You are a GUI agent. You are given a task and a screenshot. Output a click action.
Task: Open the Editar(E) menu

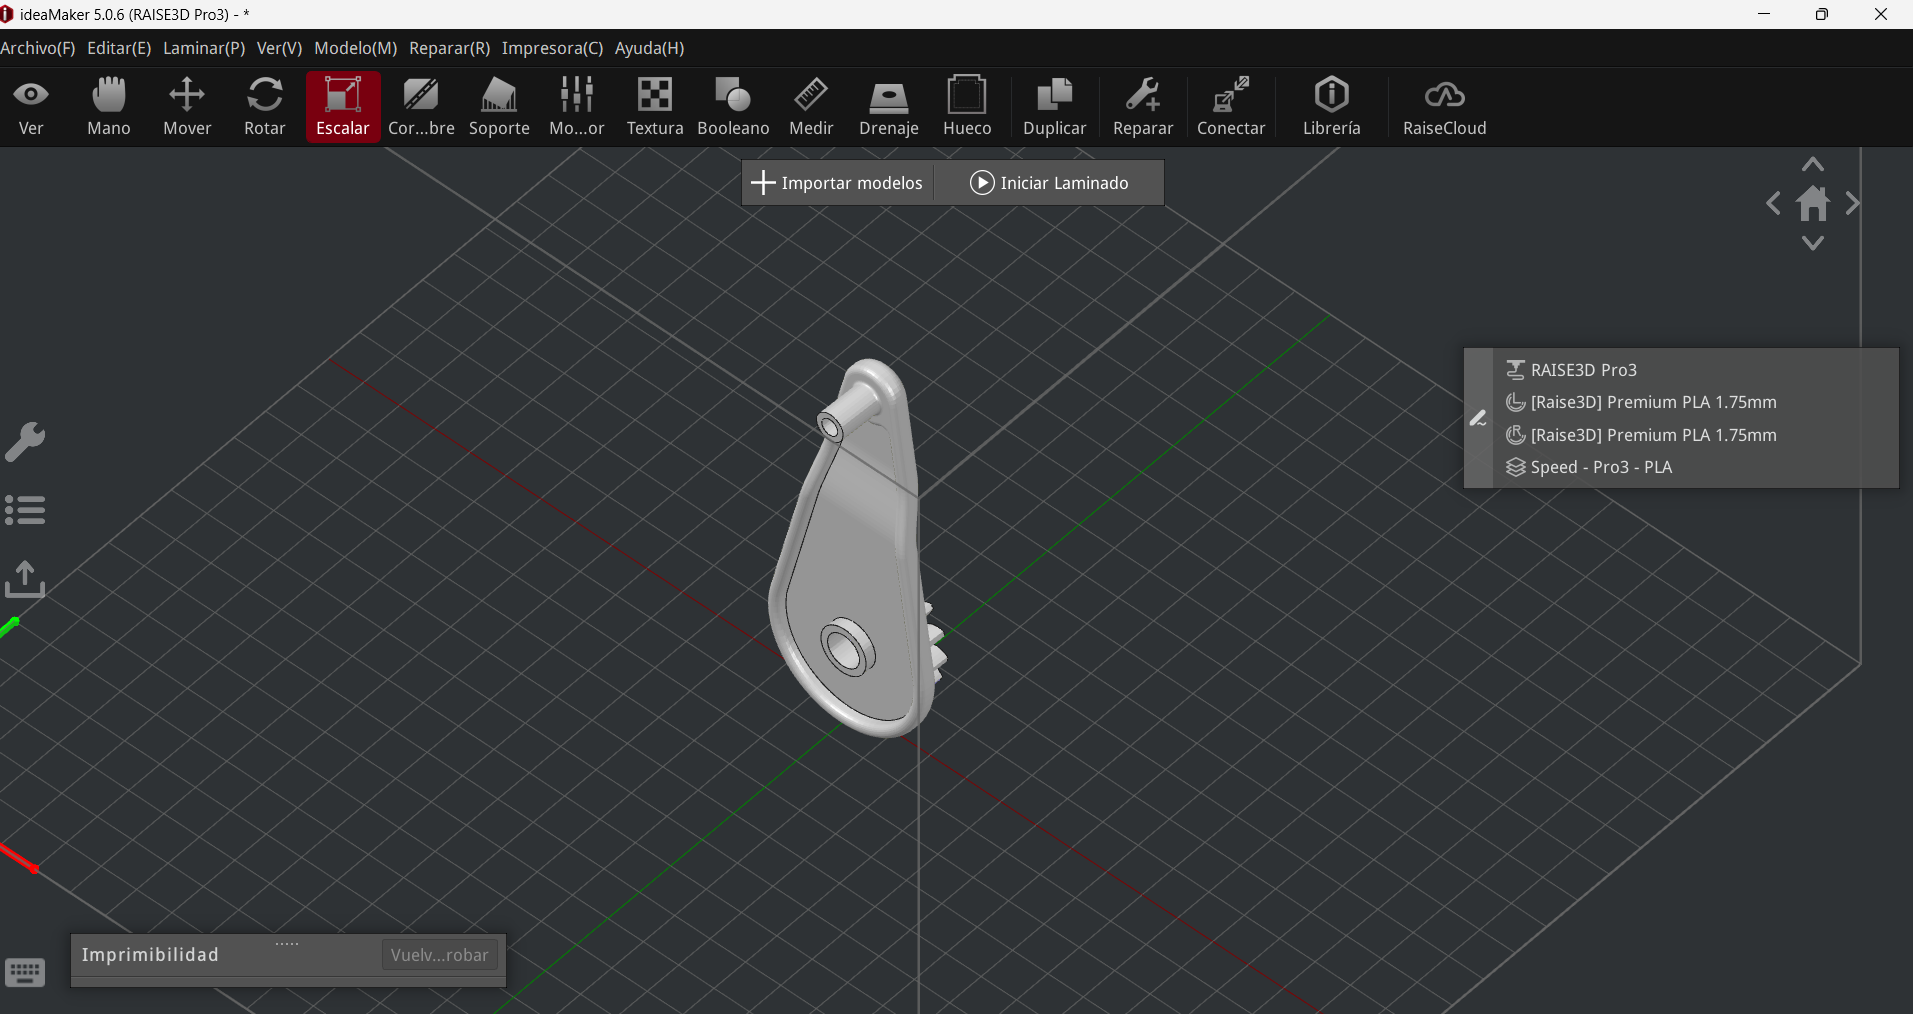pyautogui.click(x=119, y=48)
